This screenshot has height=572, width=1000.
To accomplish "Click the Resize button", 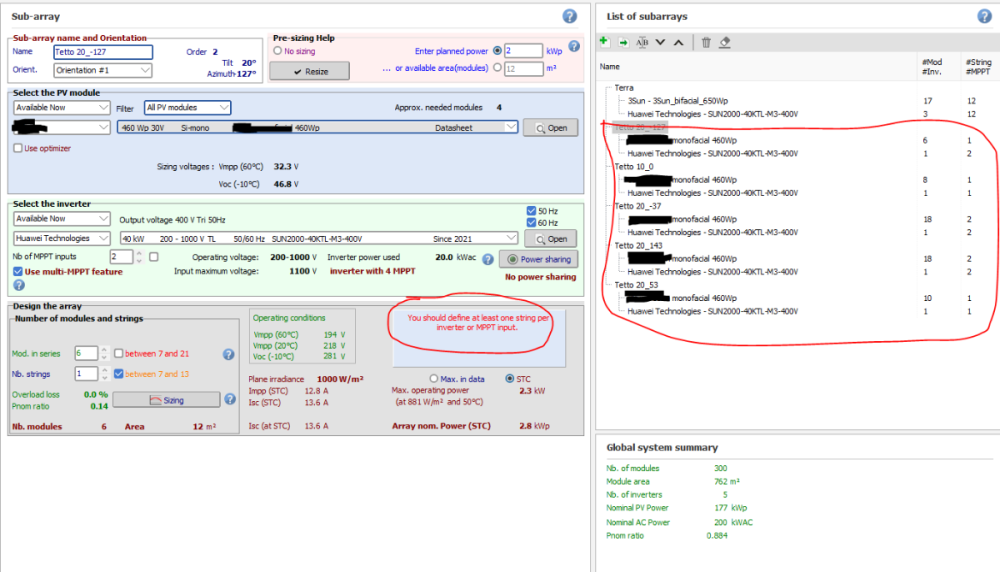I will 310,71.
